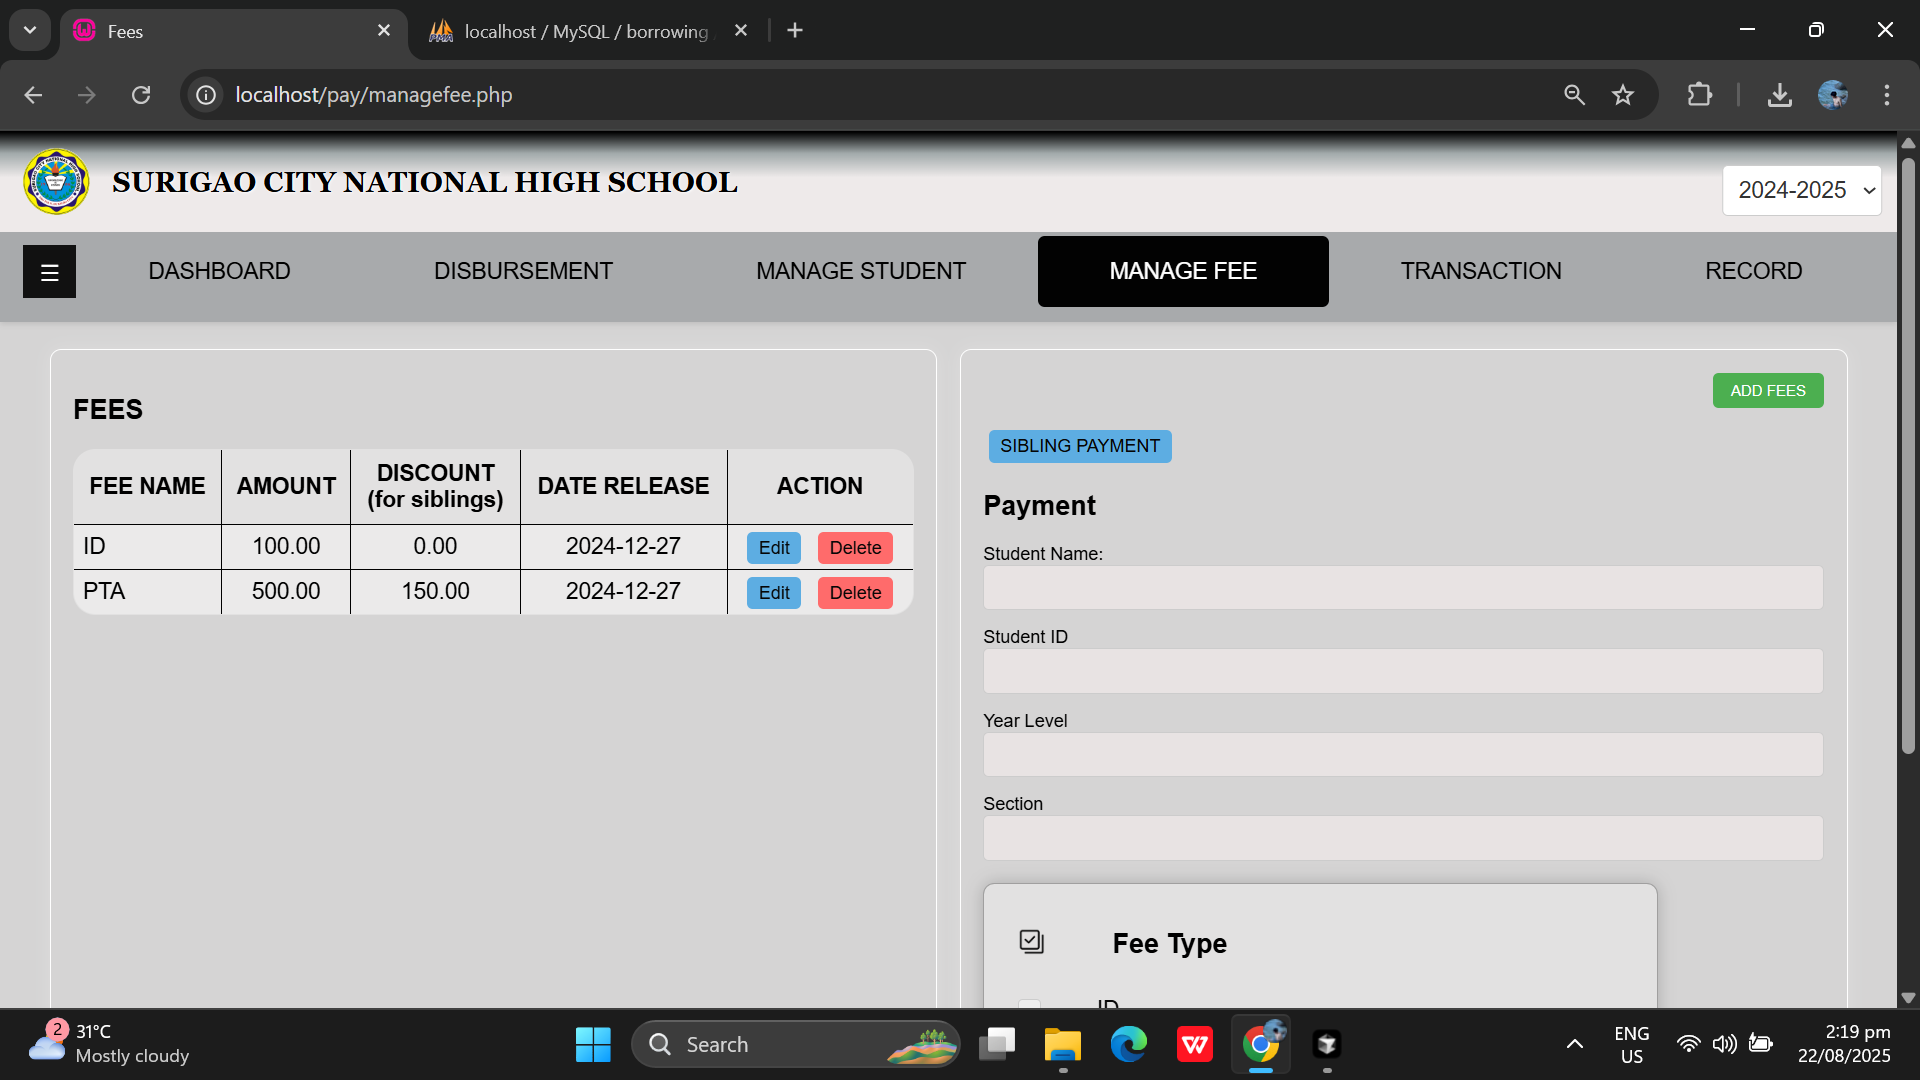Click the page vertical scrollbar
This screenshot has height=1080, width=1920.
[x=1908, y=455]
